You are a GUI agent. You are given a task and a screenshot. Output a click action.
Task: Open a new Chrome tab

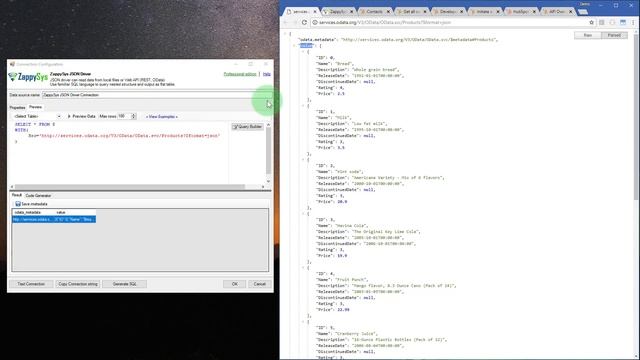[x=583, y=12]
